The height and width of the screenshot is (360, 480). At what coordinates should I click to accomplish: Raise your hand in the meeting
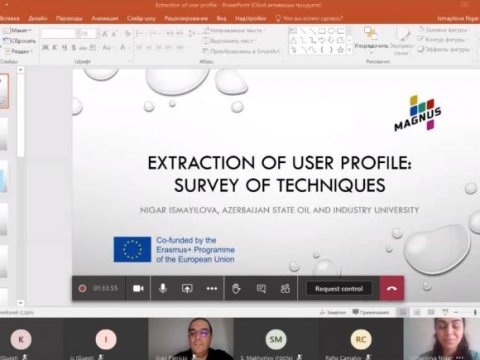(236, 288)
